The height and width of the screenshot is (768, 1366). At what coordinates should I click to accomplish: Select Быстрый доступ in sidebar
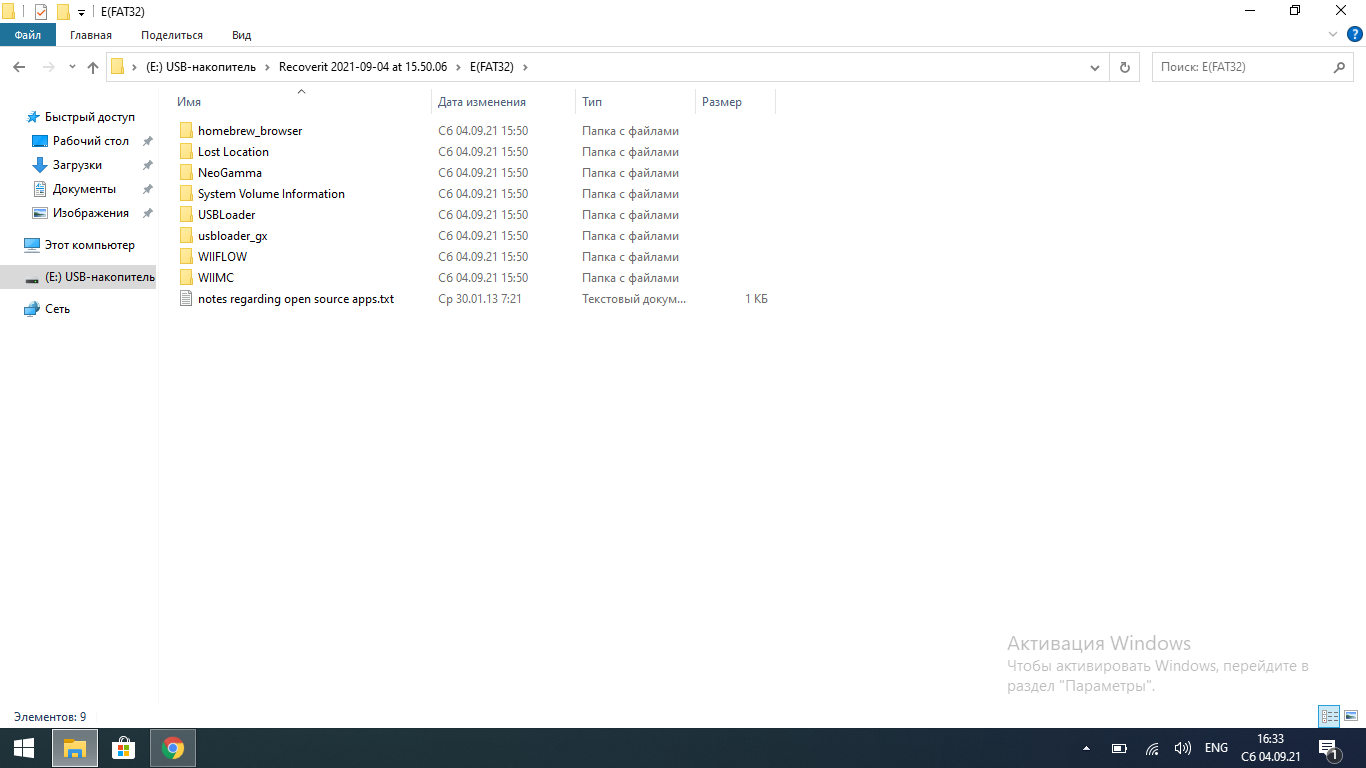click(x=90, y=117)
